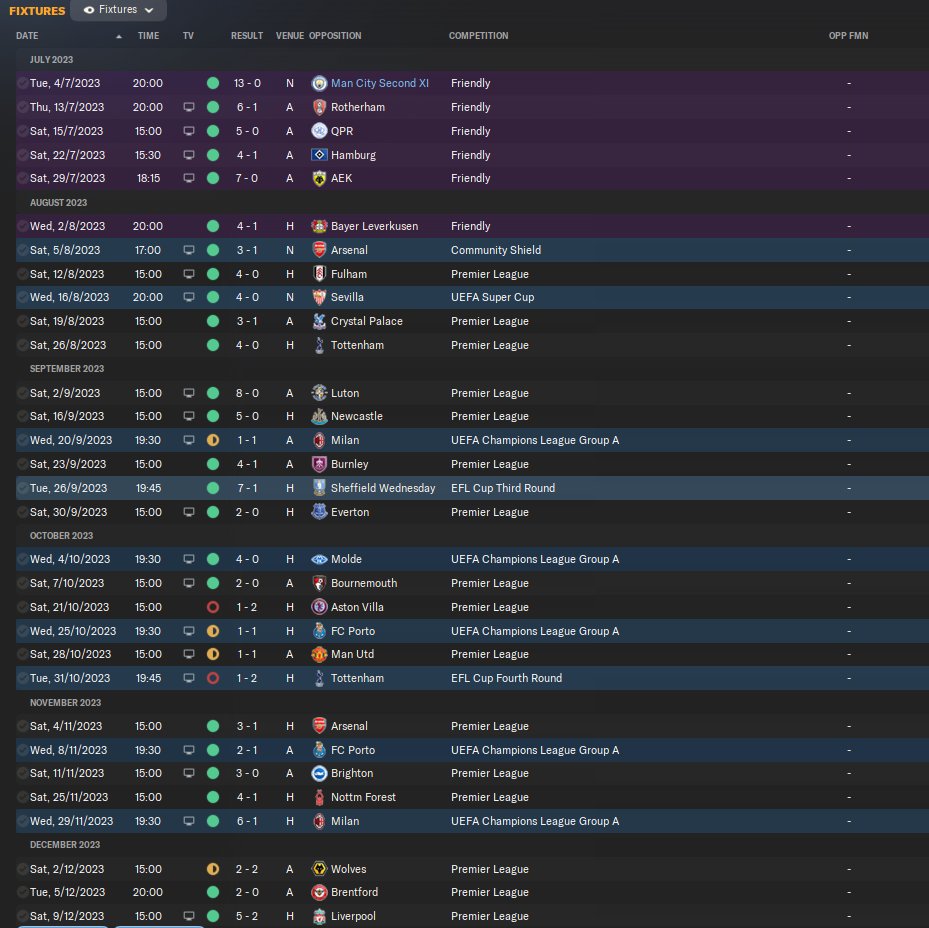The image size is (929, 928).
Task: Click the Molde club badge
Action: point(319,559)
